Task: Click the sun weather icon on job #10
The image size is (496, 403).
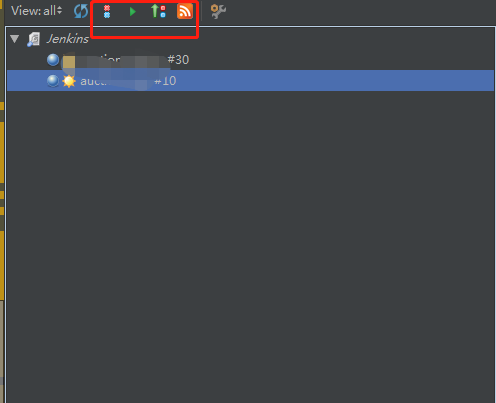Action: click(x=69, y=81)
